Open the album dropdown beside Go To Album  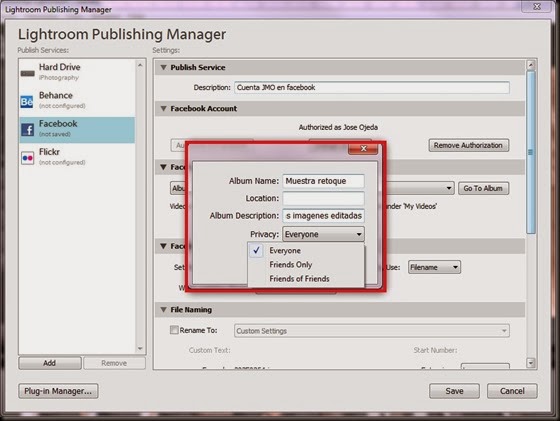point(449,188)
